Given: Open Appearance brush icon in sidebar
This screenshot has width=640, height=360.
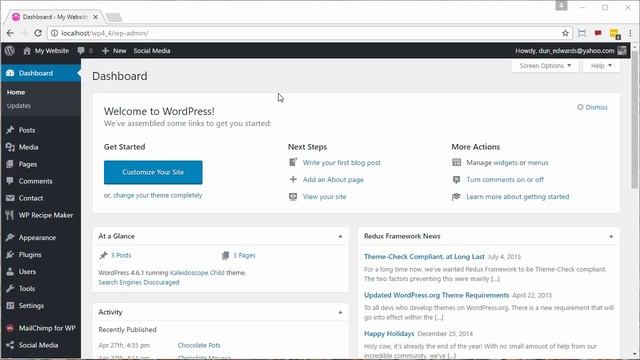Looking at the screenshot, I should [10, 238].
